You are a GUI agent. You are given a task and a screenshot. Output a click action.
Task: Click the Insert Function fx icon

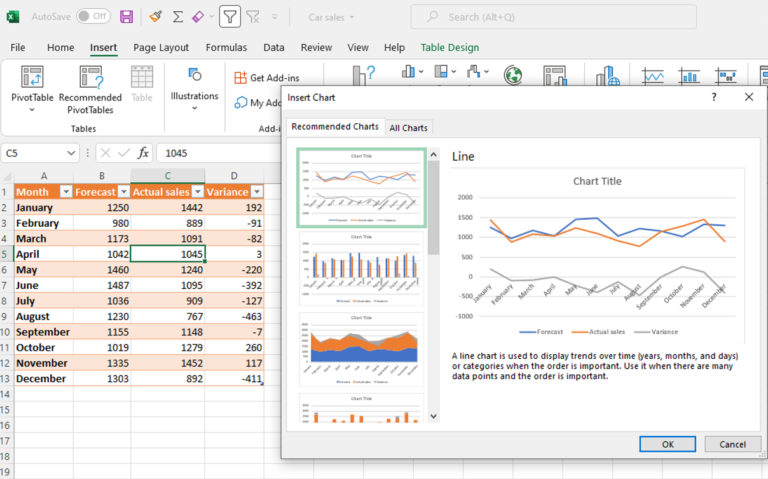143,153
